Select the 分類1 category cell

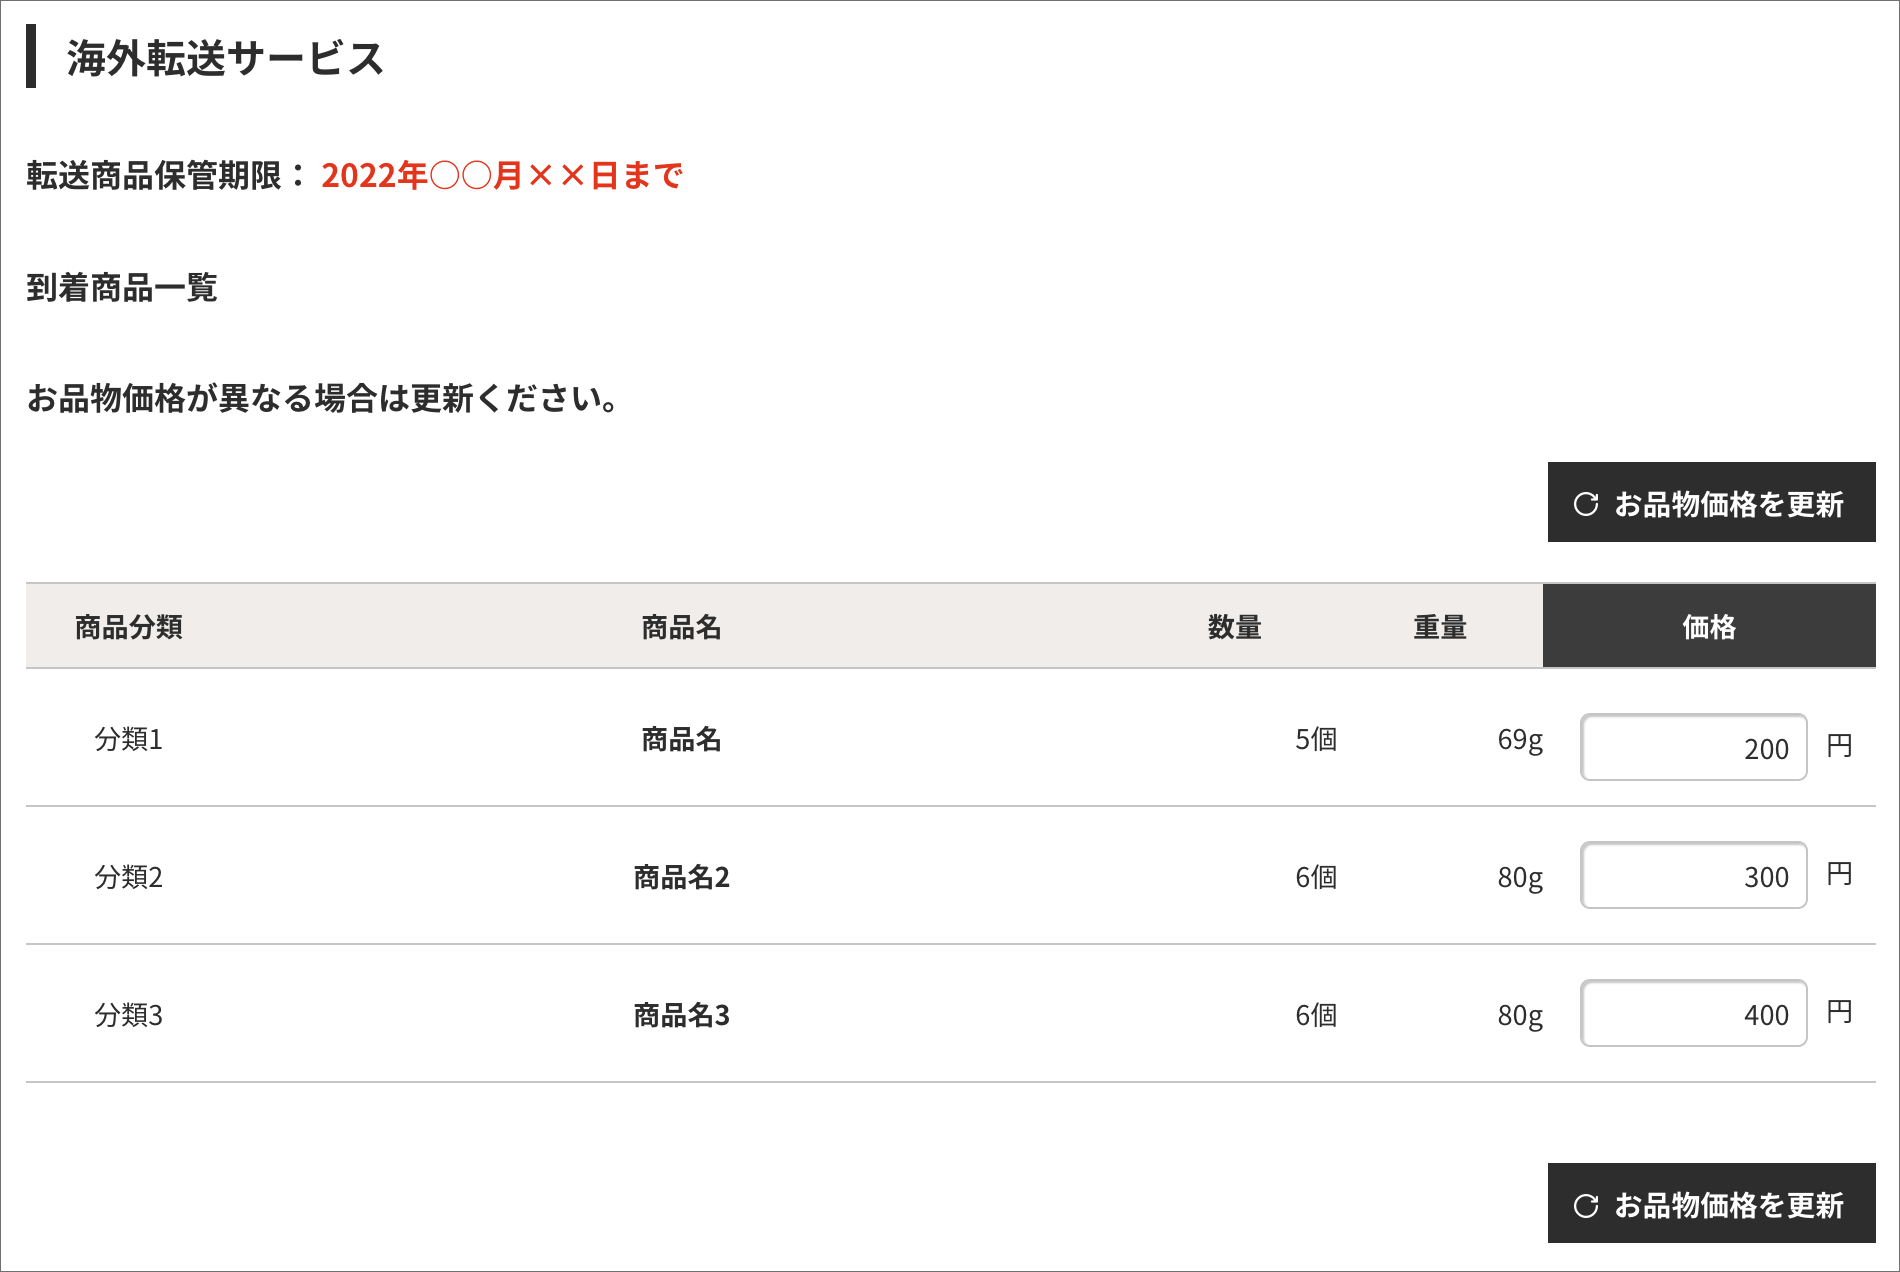(129, 739)
